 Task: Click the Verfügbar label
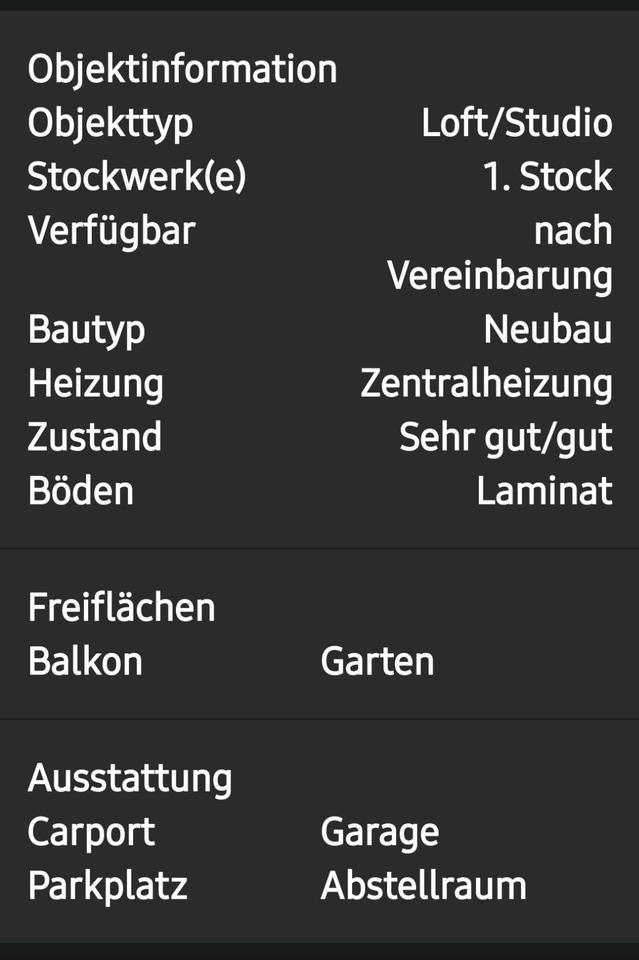click(x=111, y=231)
